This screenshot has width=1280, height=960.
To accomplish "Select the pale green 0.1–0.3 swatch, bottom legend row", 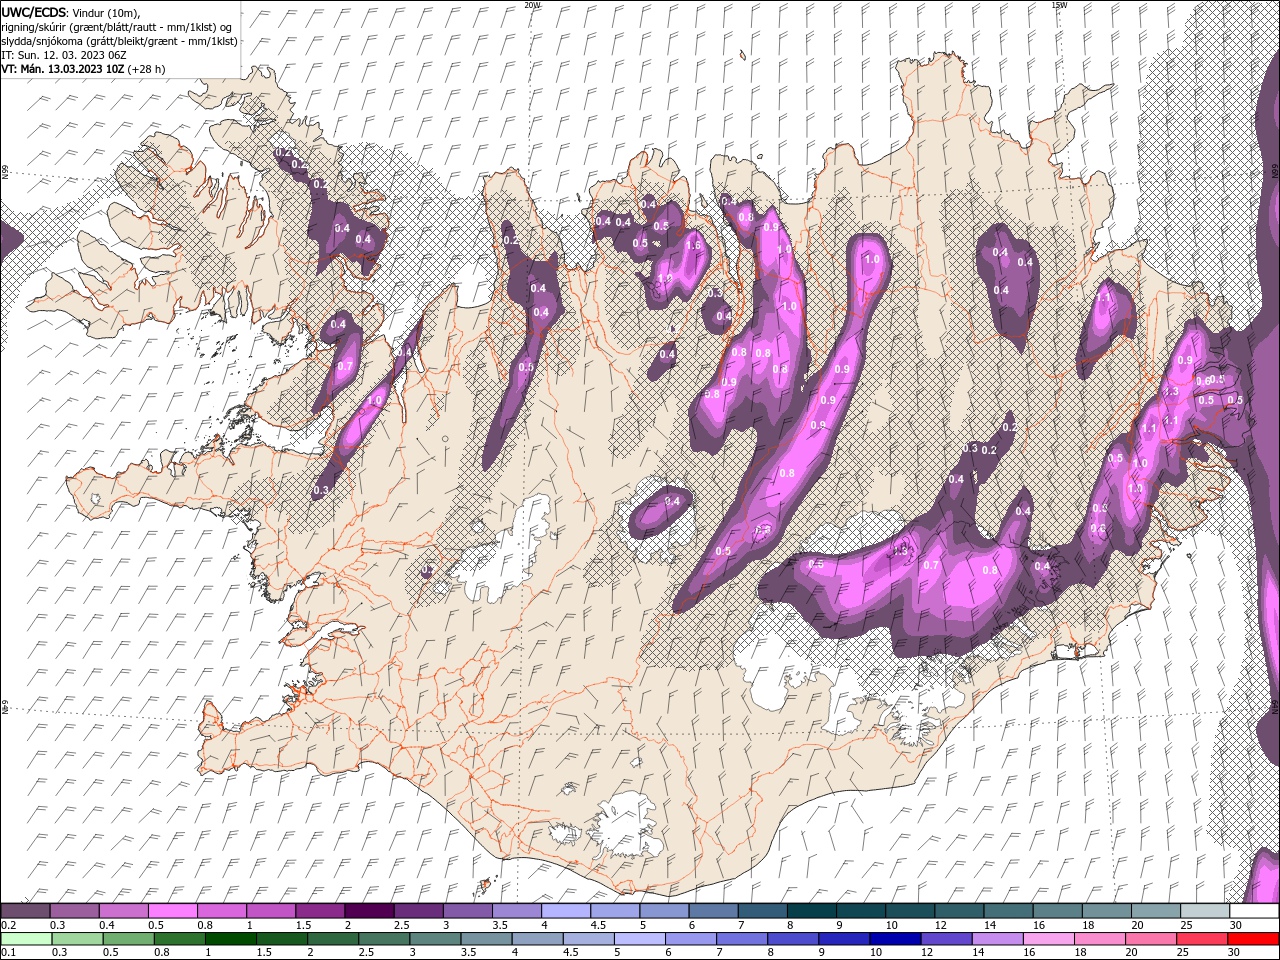I will 25,939.
